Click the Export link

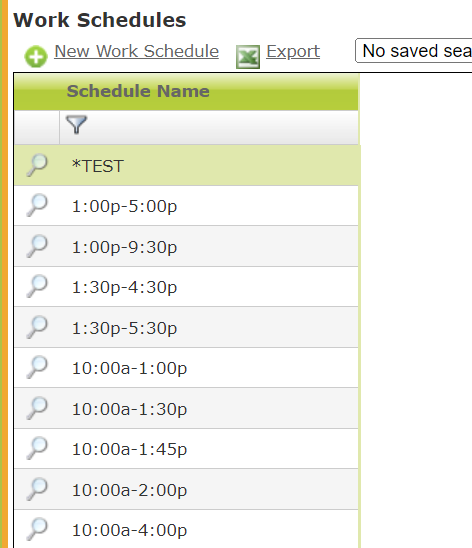293,52
